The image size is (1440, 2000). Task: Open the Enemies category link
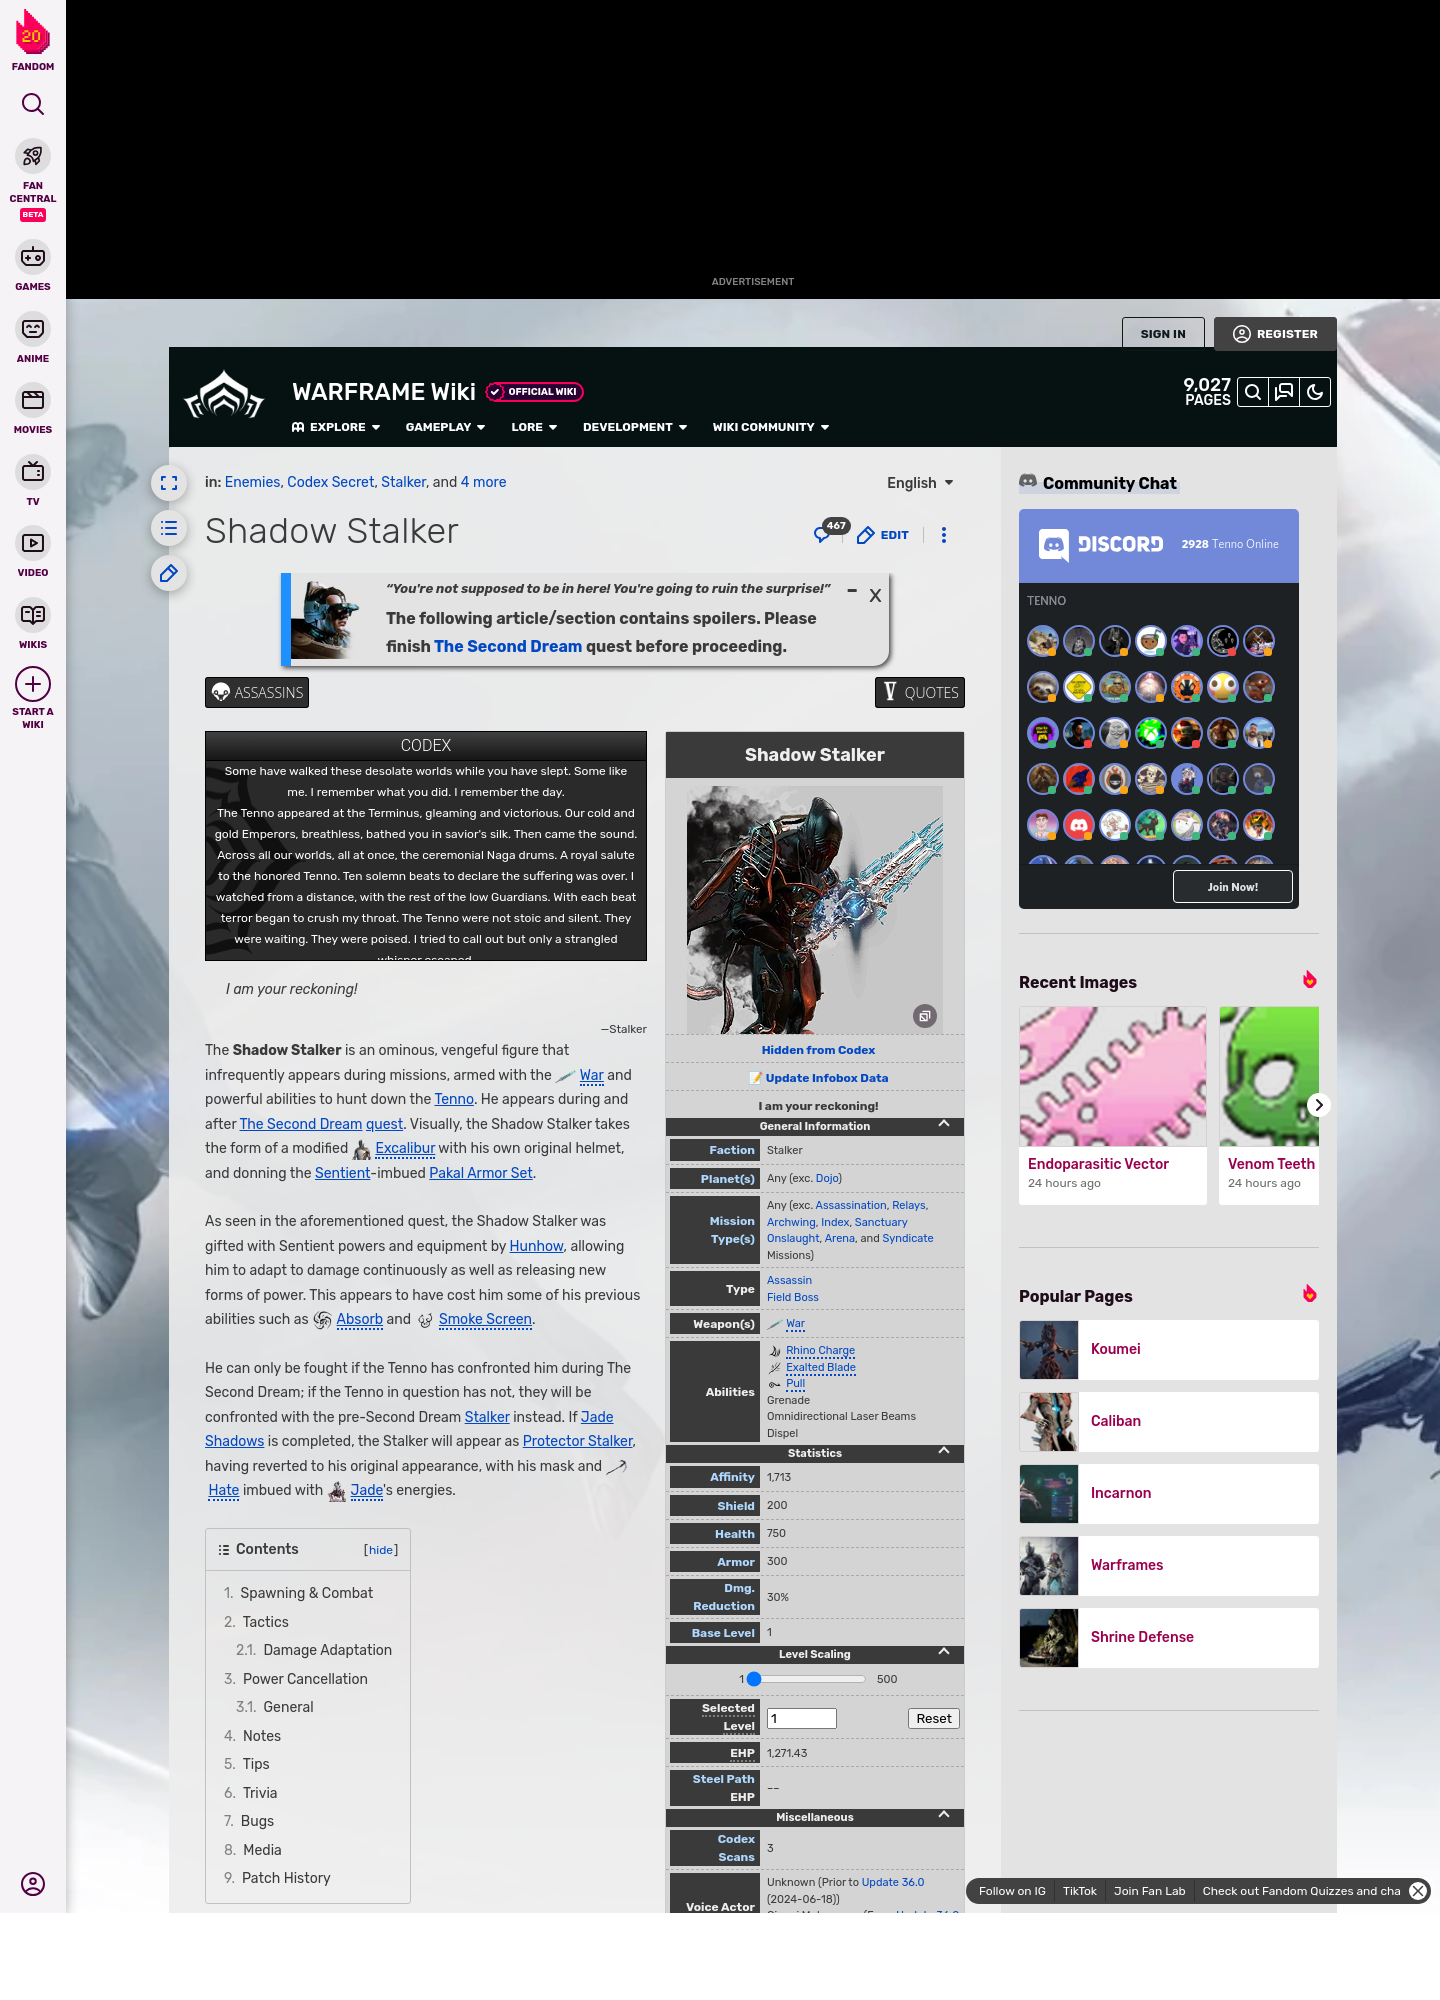(x=252, y=482)
